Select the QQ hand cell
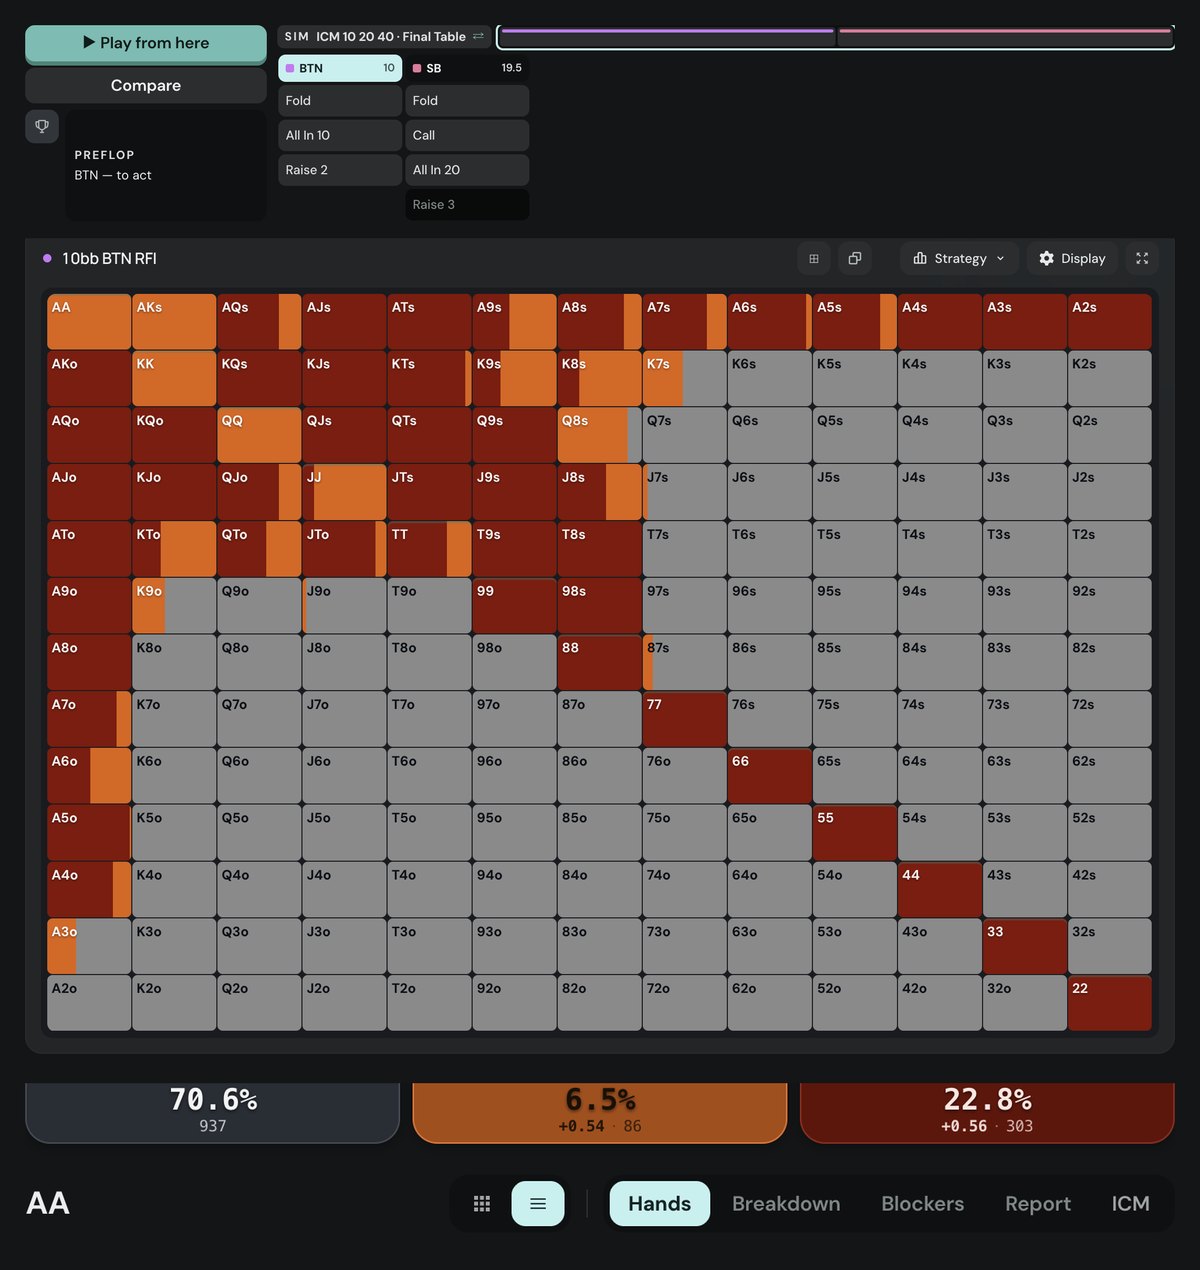 (259, 435)
